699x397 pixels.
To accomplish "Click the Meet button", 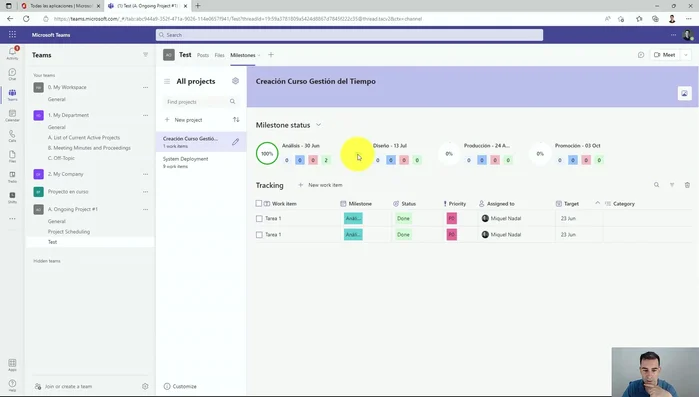I will [665, 55].
